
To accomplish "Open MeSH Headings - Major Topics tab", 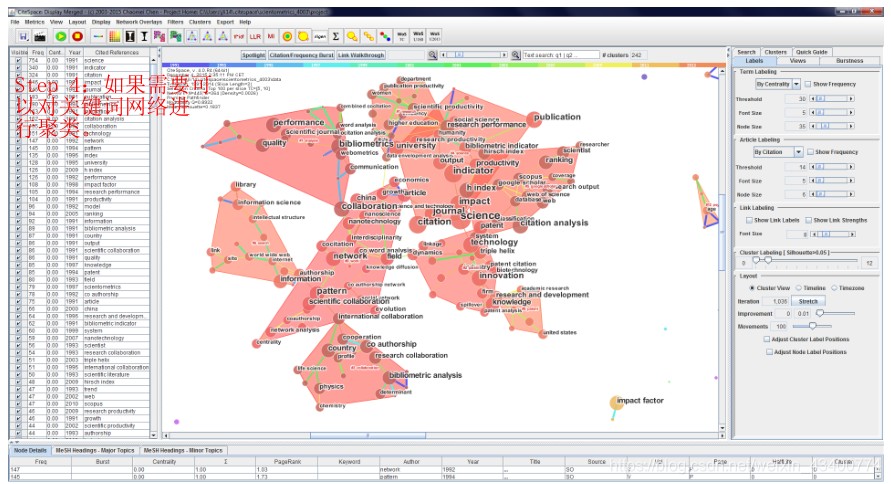I will [95, 450].
